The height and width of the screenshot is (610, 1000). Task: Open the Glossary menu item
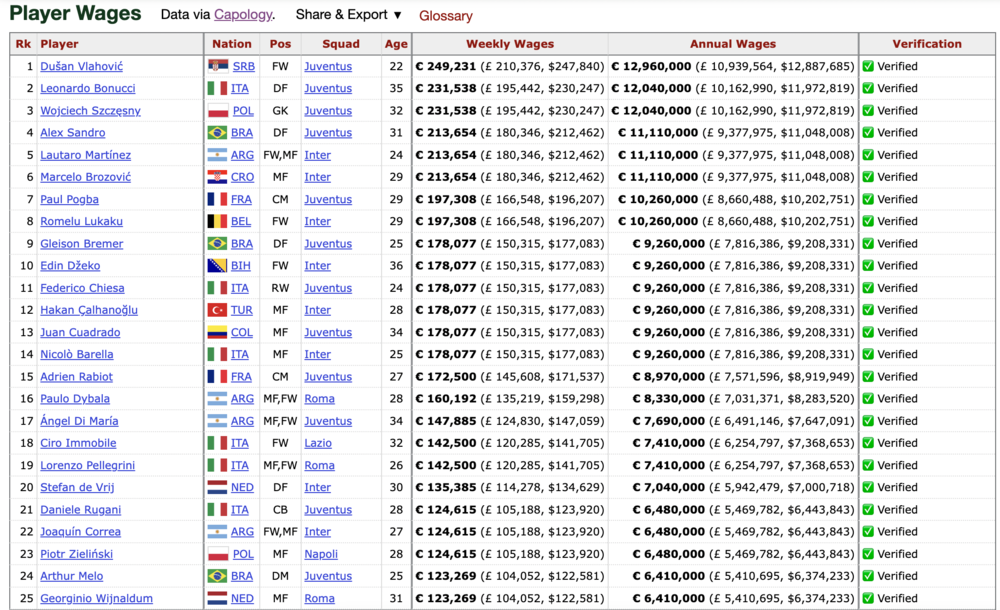[x=446, y=16]
